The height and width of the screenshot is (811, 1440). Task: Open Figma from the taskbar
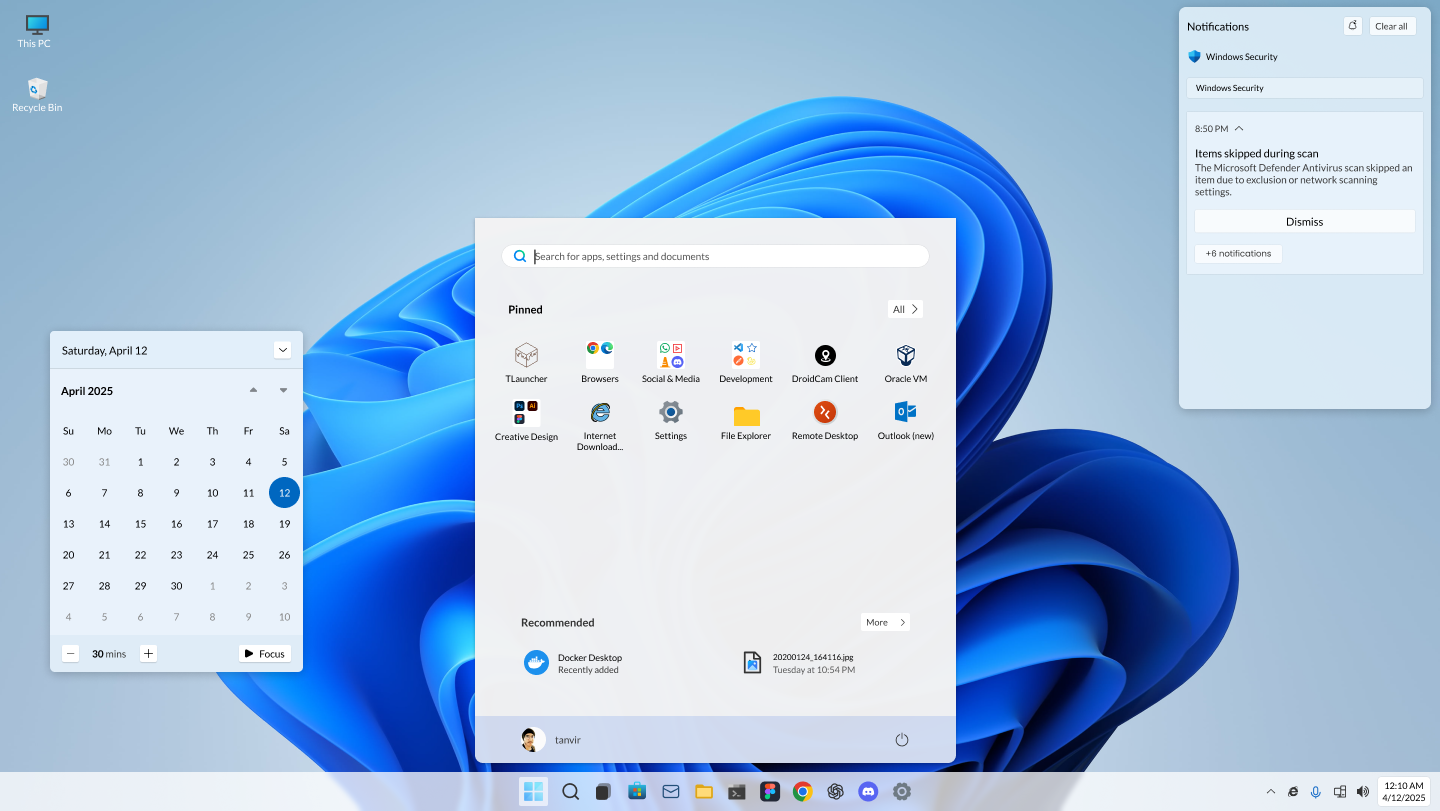[770, 791]
